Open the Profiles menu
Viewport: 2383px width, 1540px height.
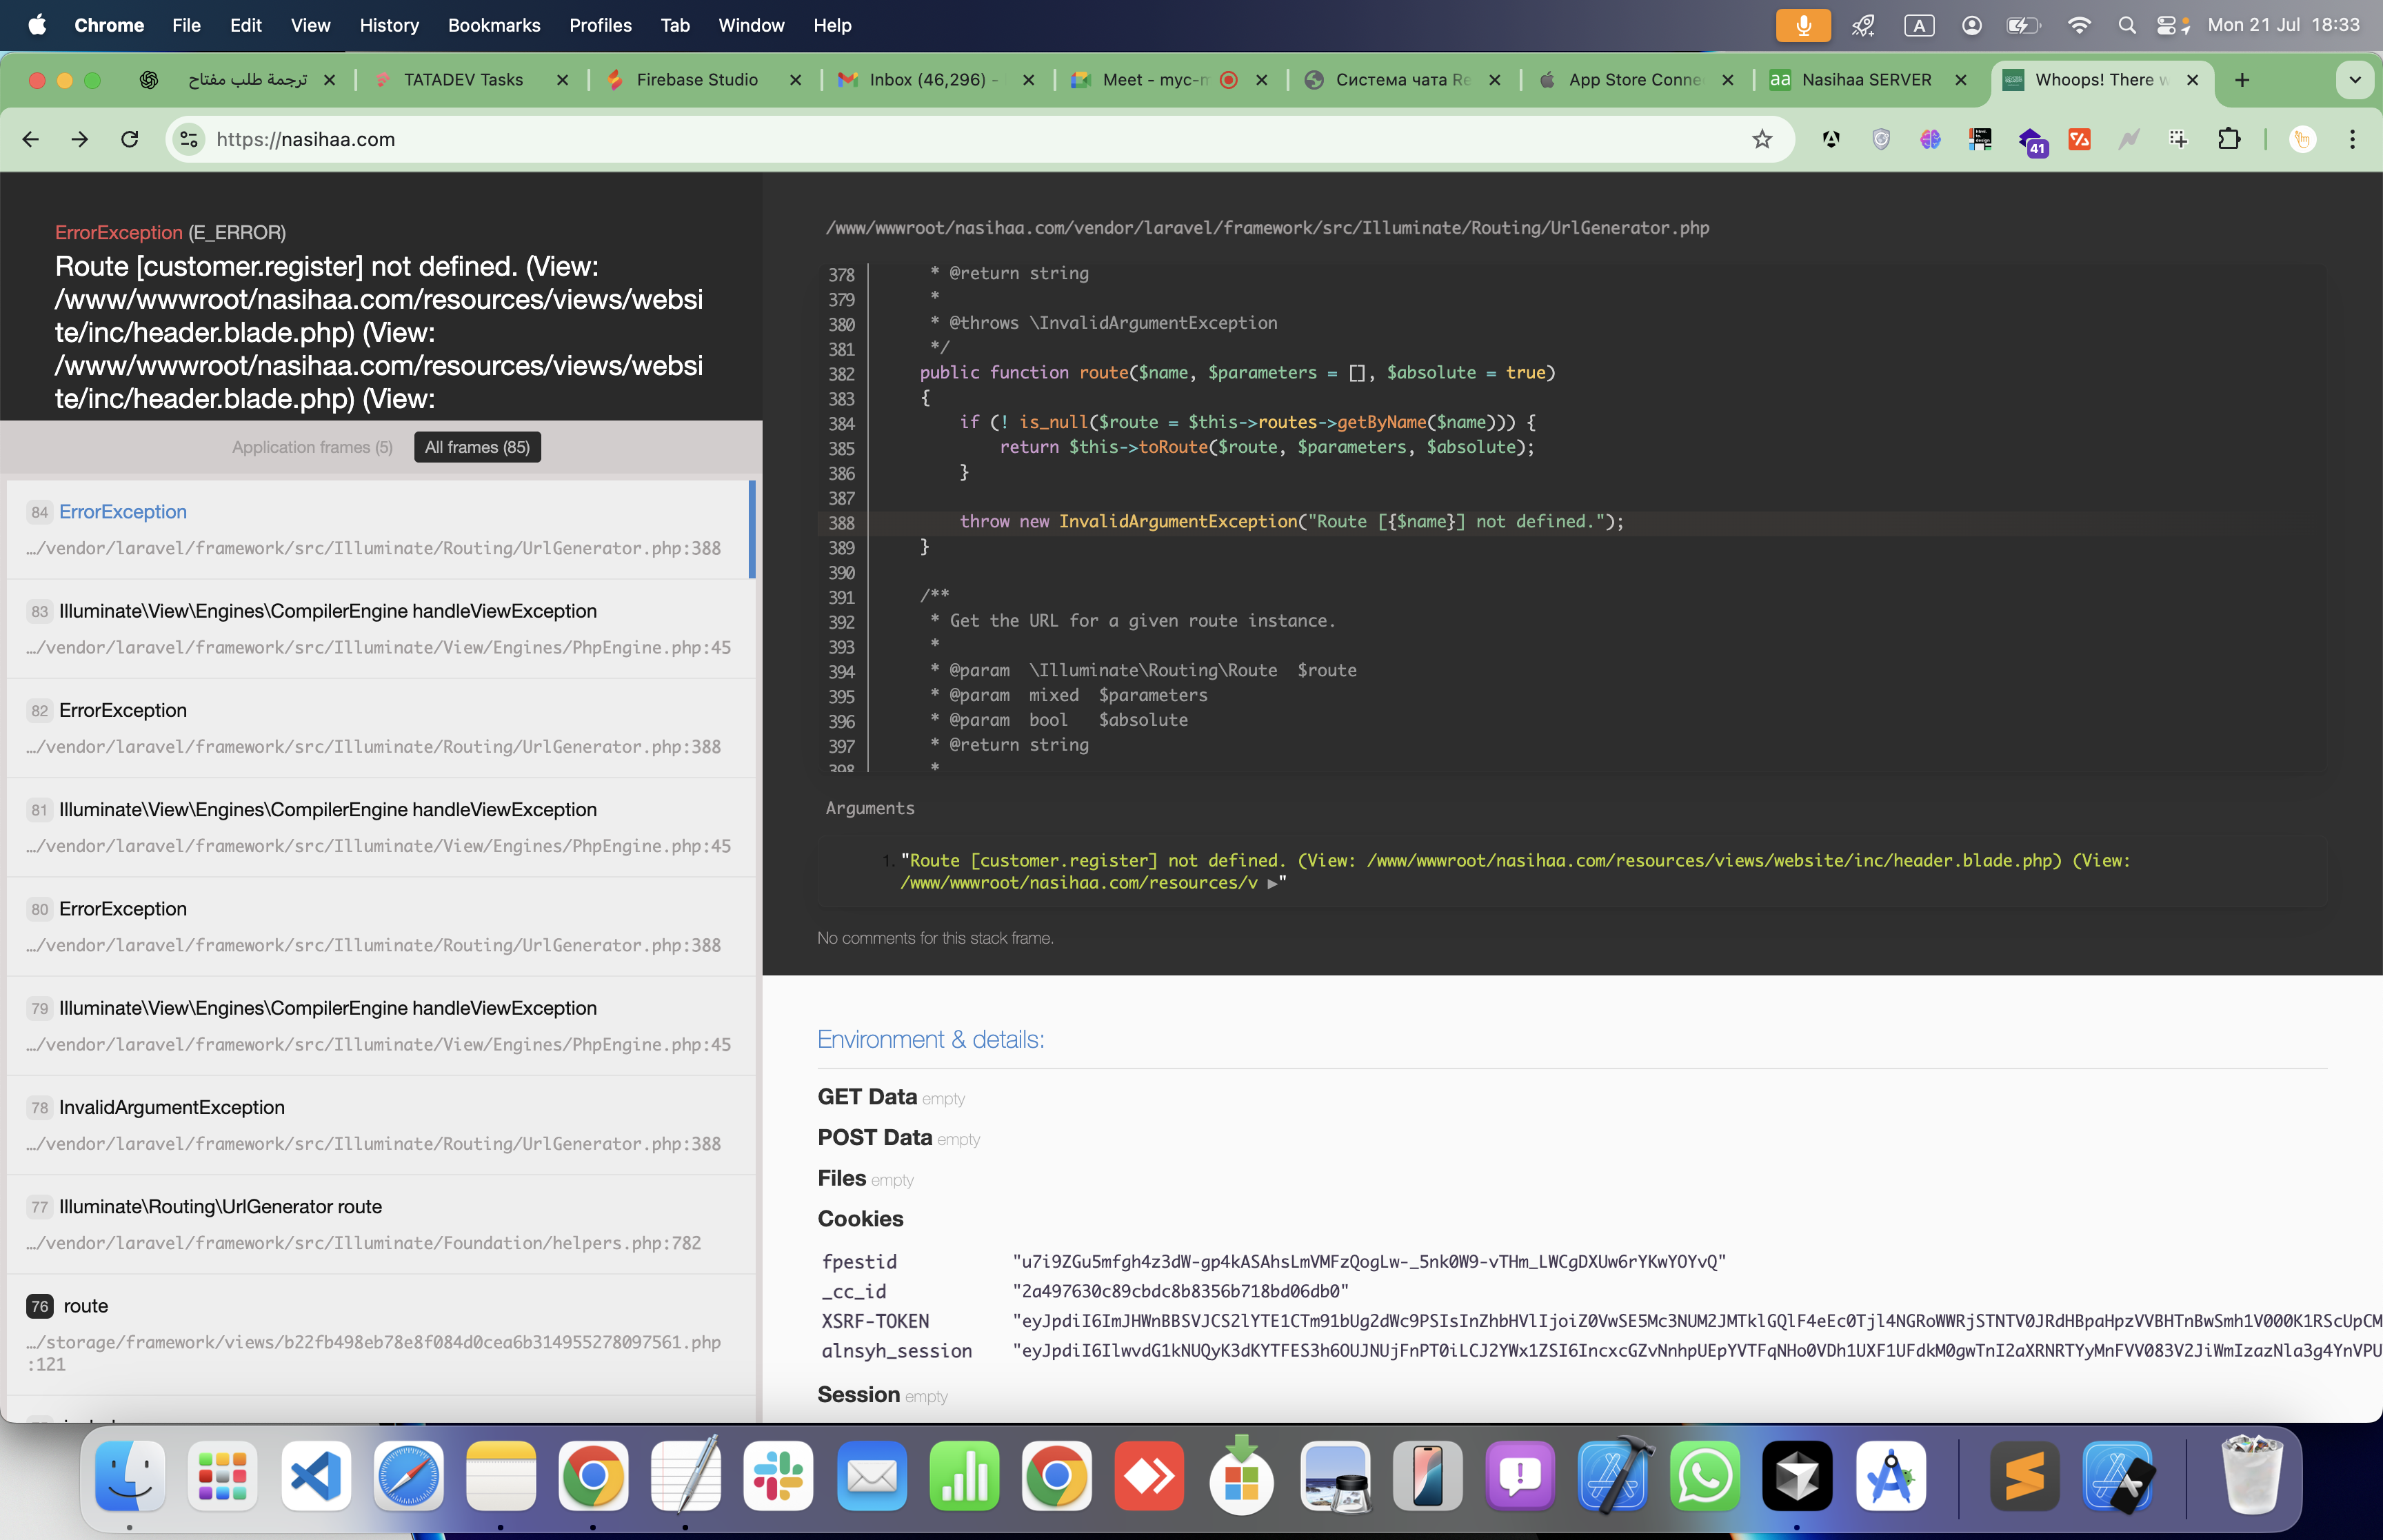(600, 25)
